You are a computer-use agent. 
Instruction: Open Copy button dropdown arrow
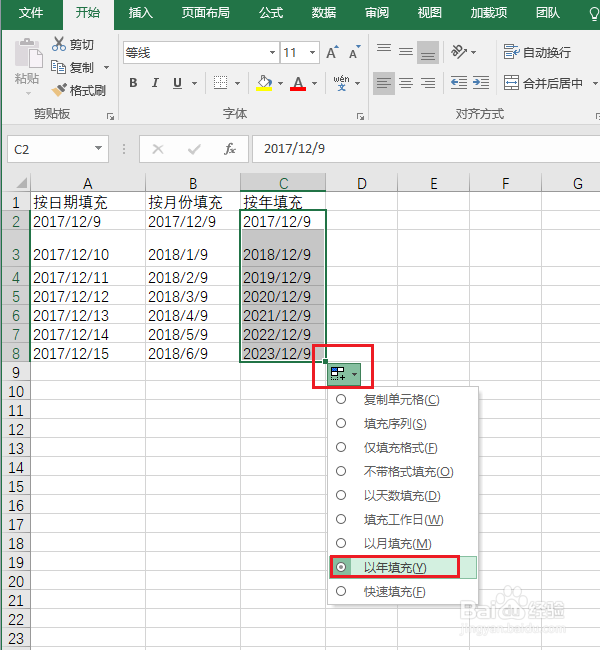106,67
